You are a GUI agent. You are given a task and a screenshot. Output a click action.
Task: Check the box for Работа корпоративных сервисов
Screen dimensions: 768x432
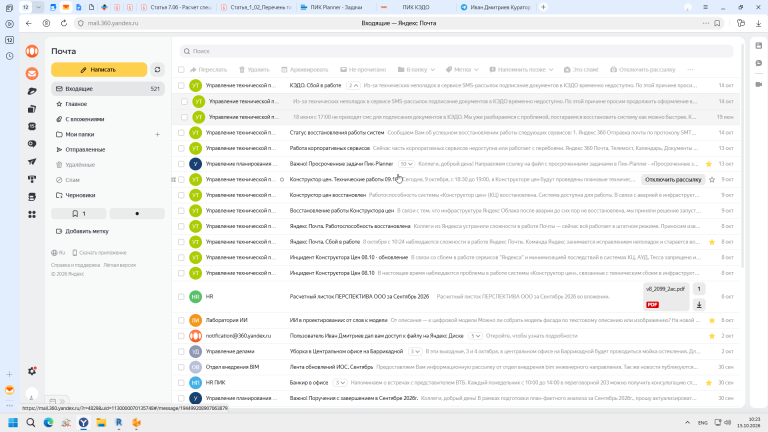pos(181,148)
